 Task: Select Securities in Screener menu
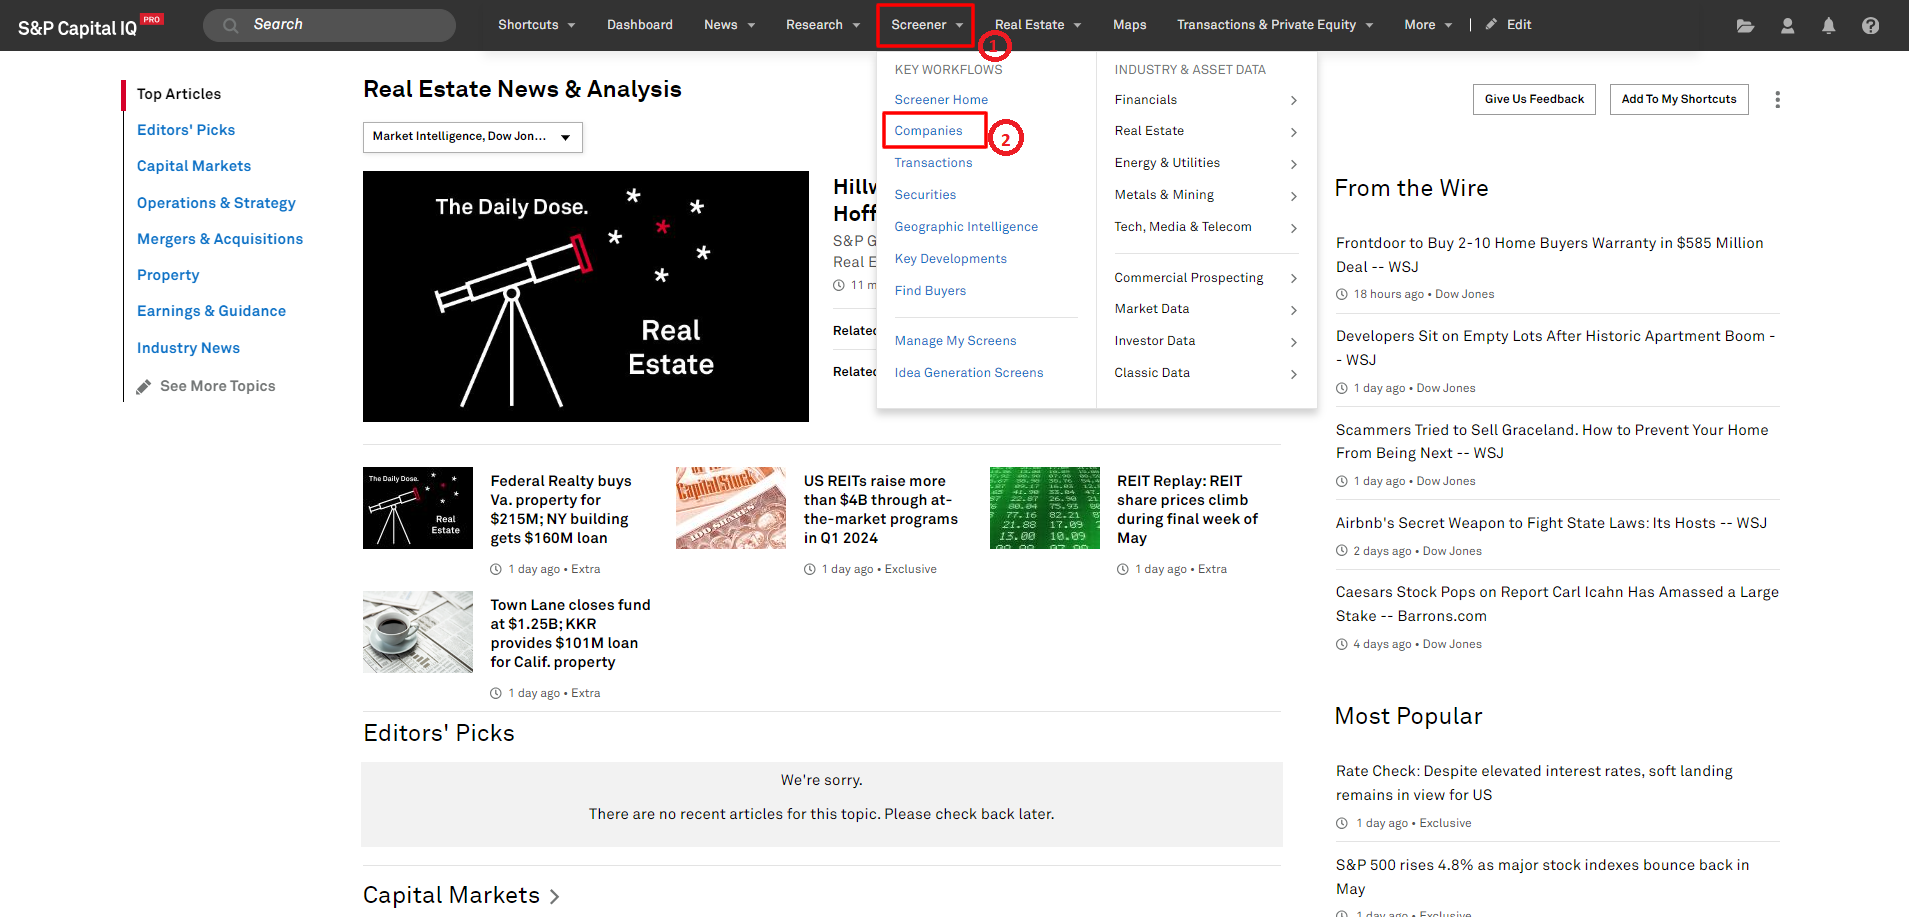925,195
